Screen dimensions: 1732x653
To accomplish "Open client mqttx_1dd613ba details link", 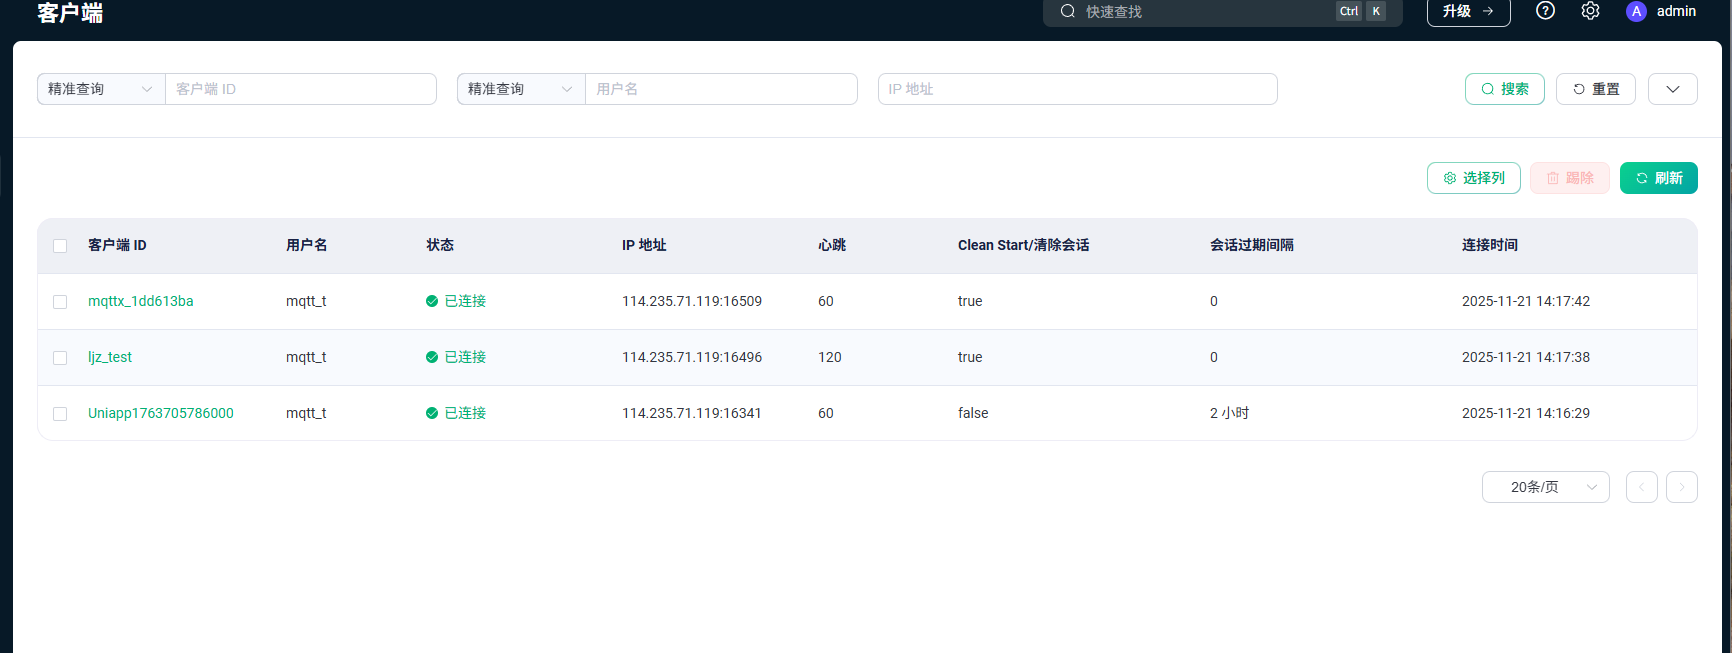I will pos(141,301).
